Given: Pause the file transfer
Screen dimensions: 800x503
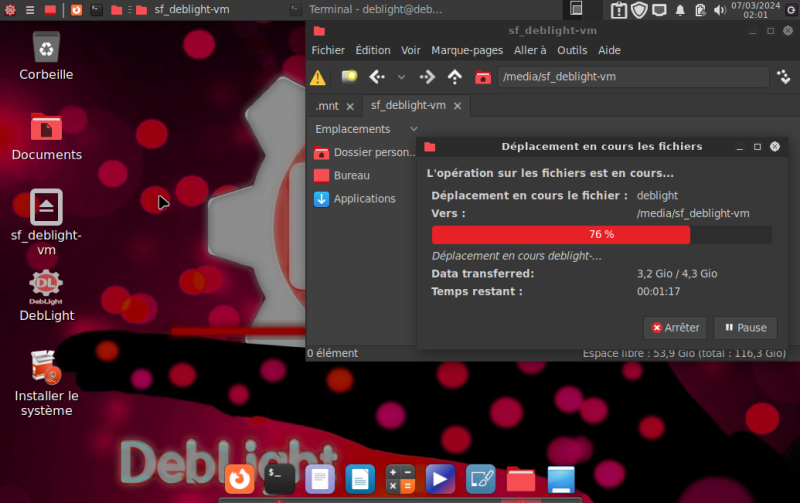Looking at the screenshot, I should pos(745,328).
